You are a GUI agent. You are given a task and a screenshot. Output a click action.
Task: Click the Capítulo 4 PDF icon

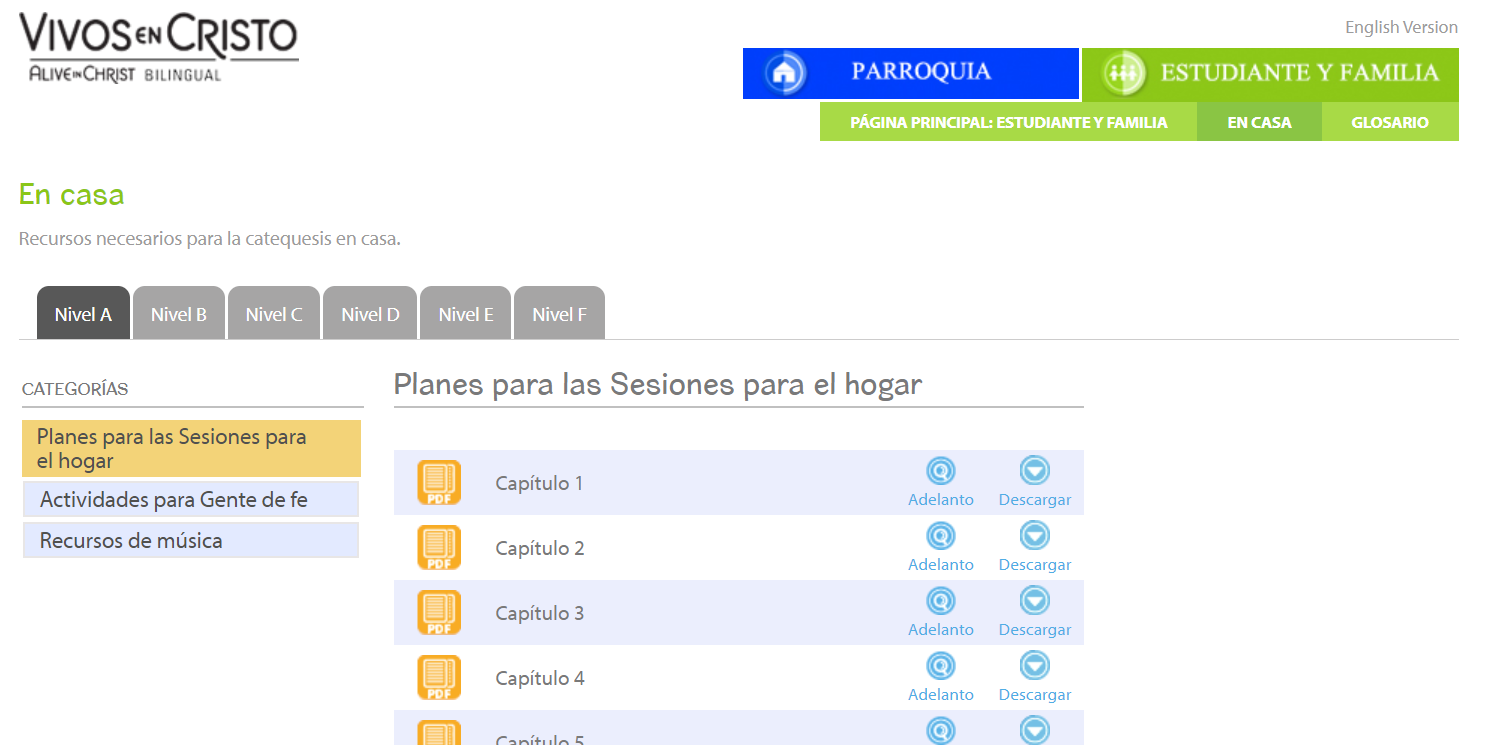coord(439,678)
